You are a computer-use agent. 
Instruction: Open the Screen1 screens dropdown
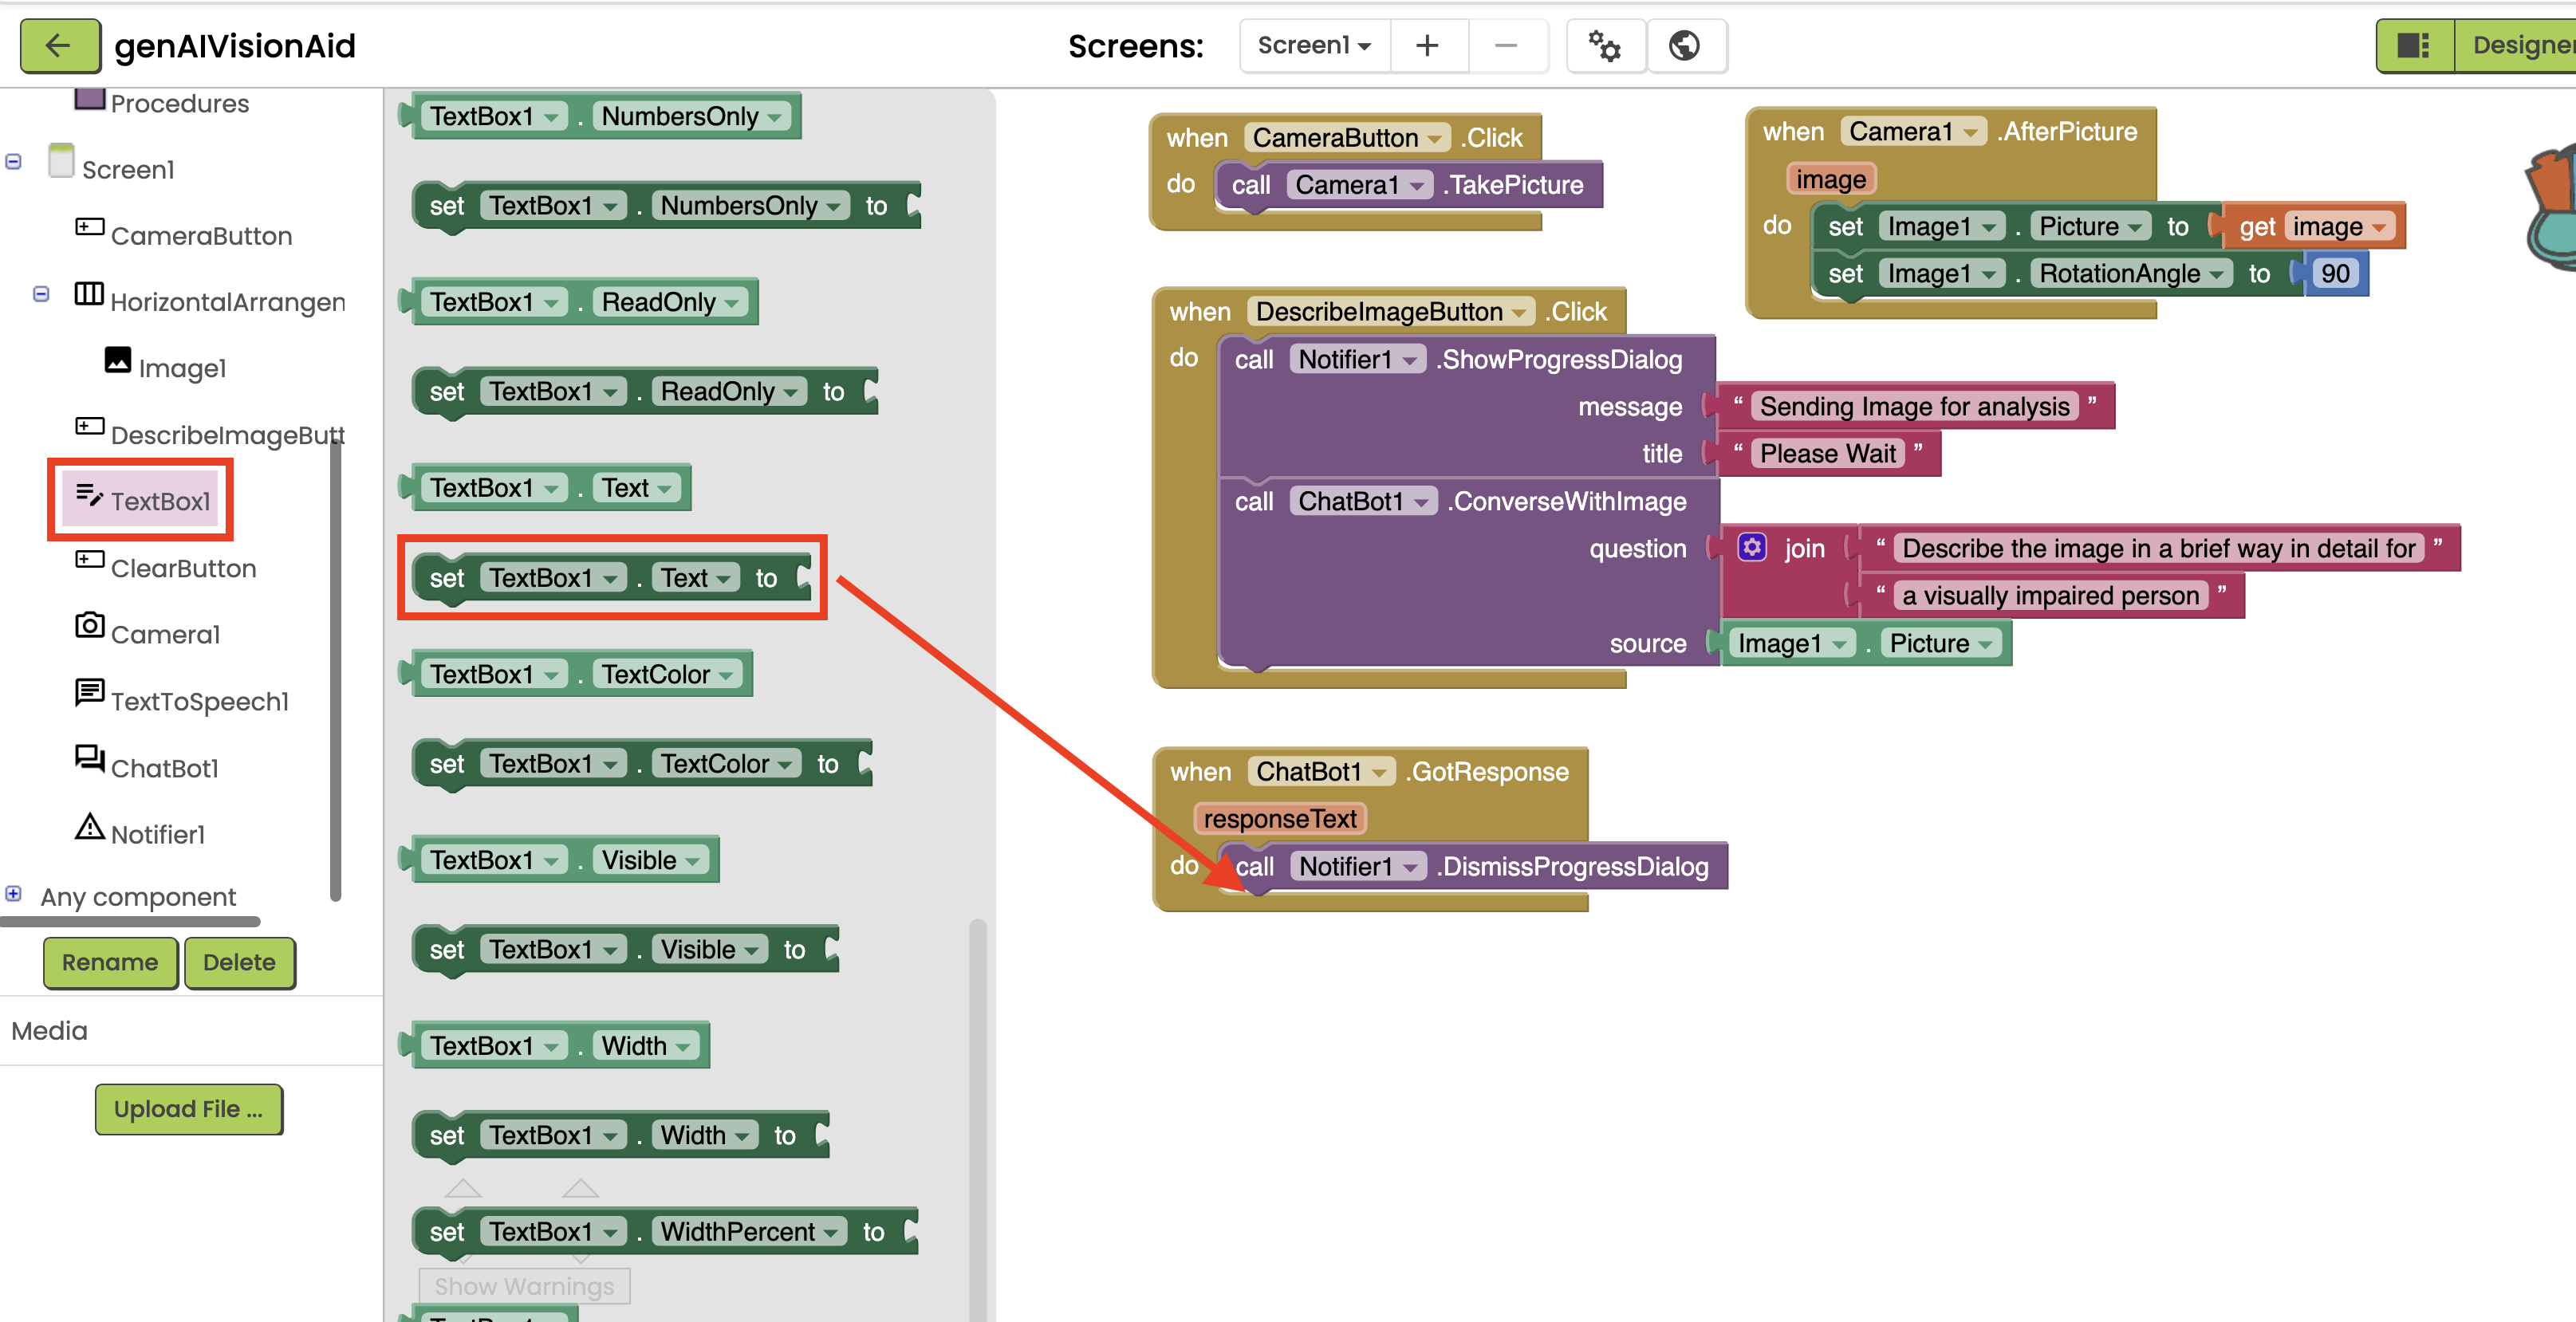pos(1314,45)
